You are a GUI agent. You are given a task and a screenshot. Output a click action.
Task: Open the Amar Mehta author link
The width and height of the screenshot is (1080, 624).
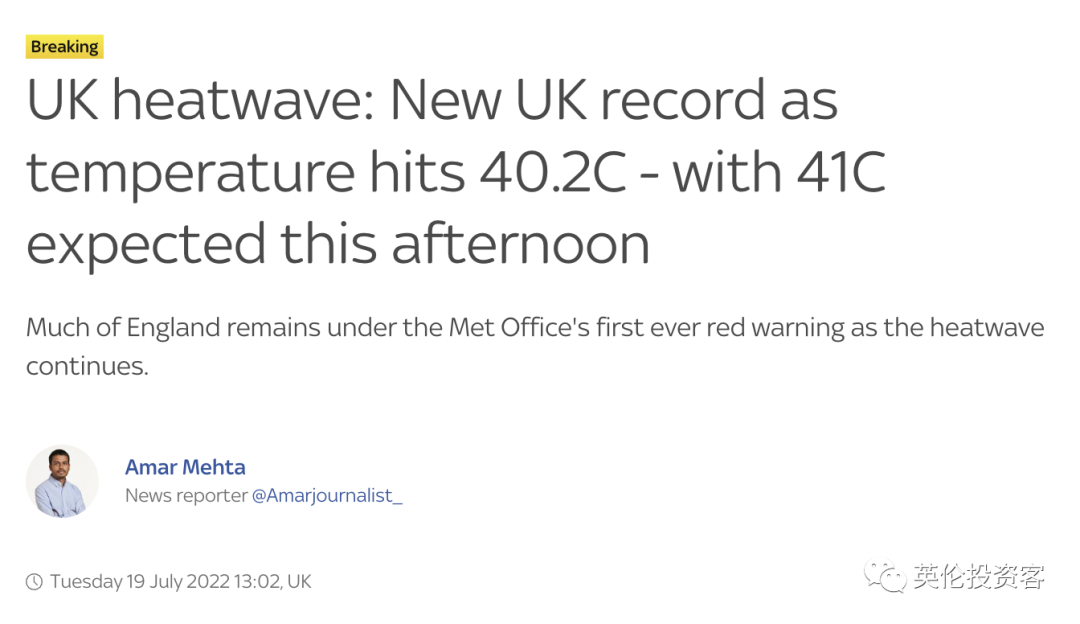185,467
